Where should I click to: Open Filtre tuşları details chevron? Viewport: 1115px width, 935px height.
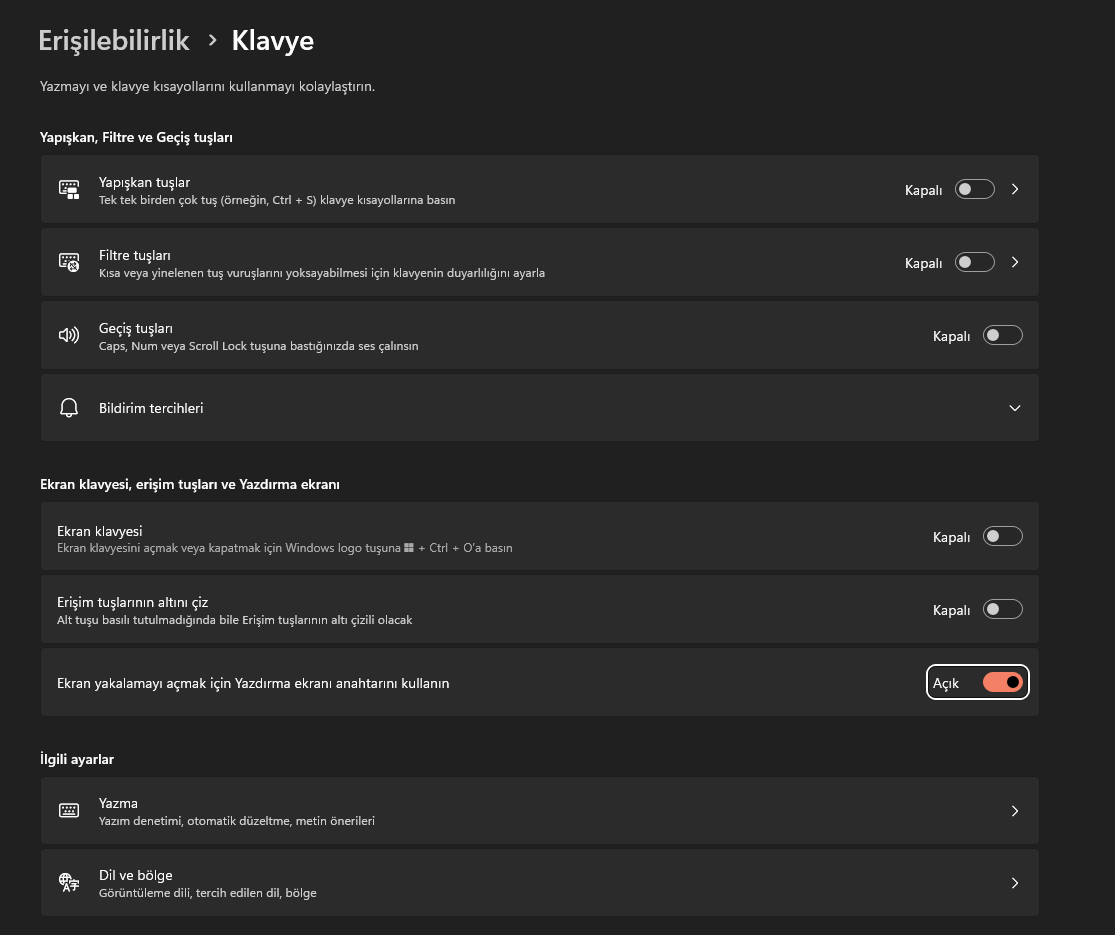[1015, 262]
